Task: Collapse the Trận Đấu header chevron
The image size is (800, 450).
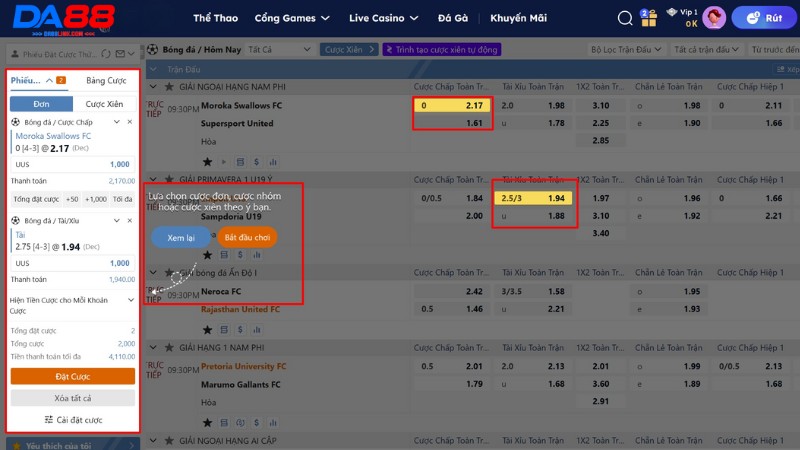Action: pyautogui.click(x=153, y=69)
